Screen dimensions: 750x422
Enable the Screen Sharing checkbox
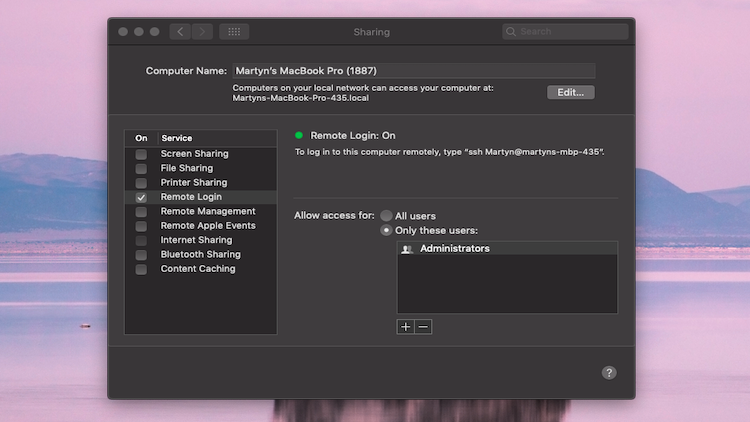tap(141, 154)
